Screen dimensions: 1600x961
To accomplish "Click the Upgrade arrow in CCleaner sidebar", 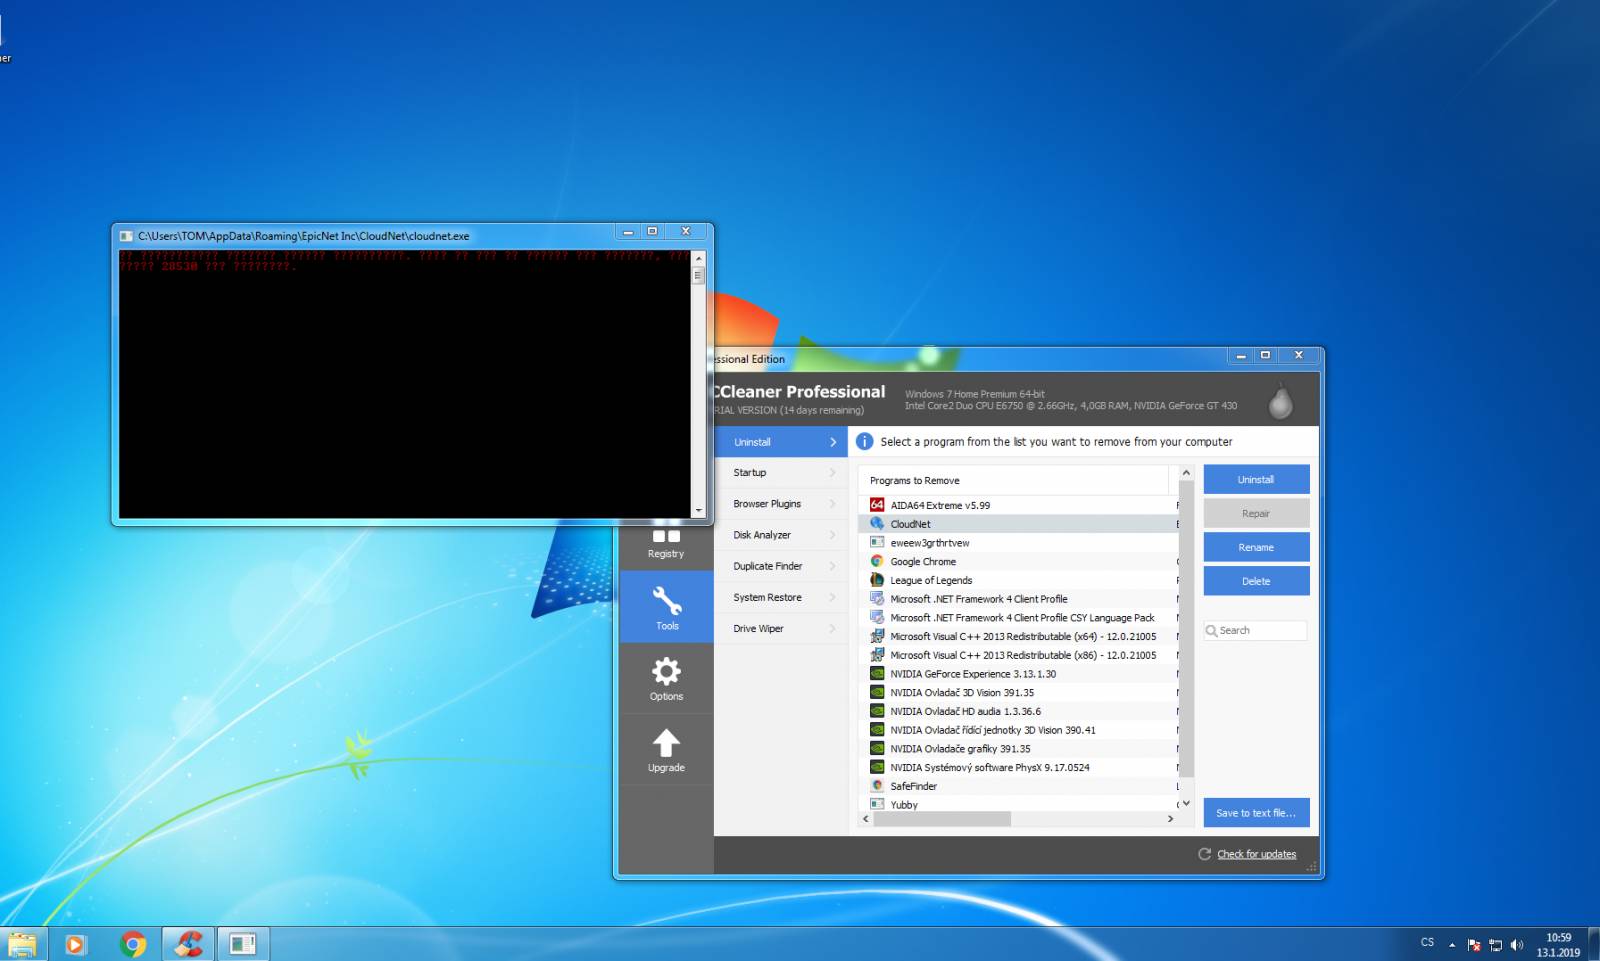I will [666, 750].
